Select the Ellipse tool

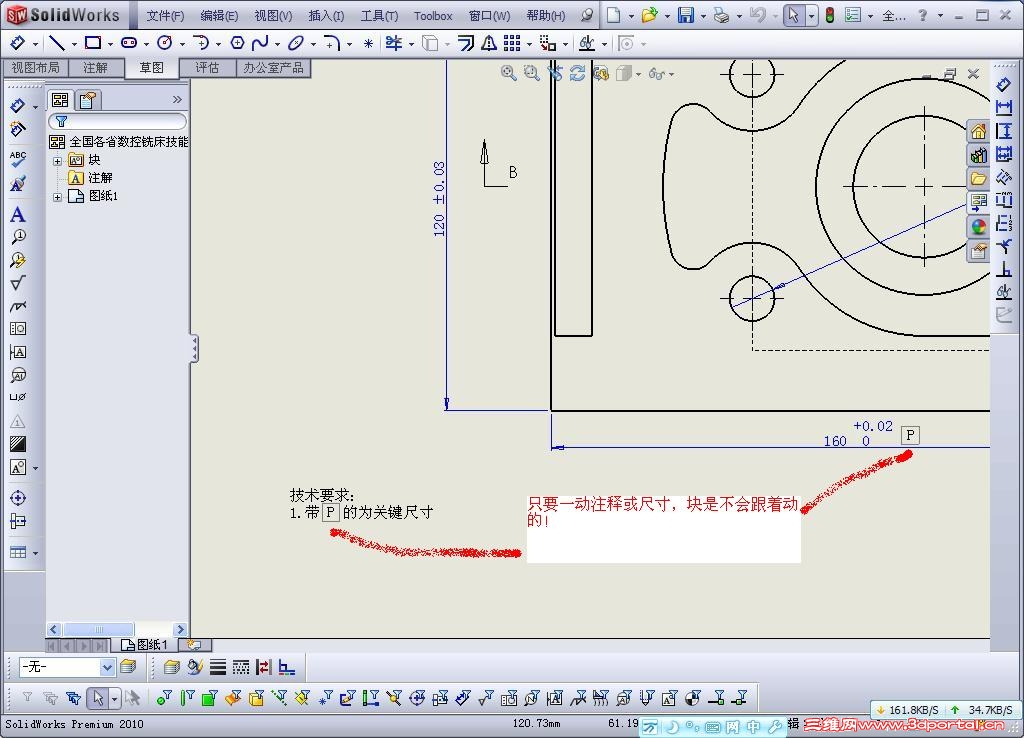point(296,43)
